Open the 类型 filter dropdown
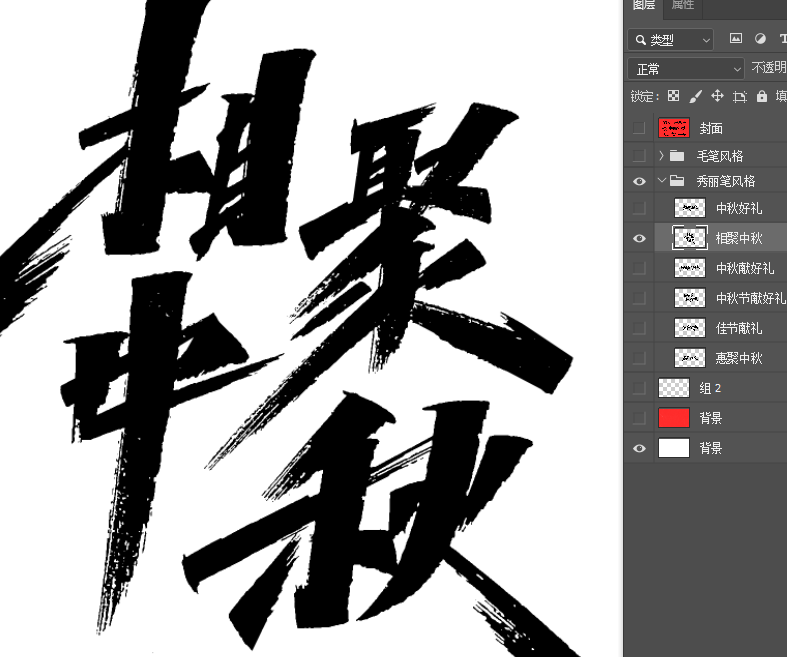Viewport: 787px width, 657px height. click(x=670, y=39)
